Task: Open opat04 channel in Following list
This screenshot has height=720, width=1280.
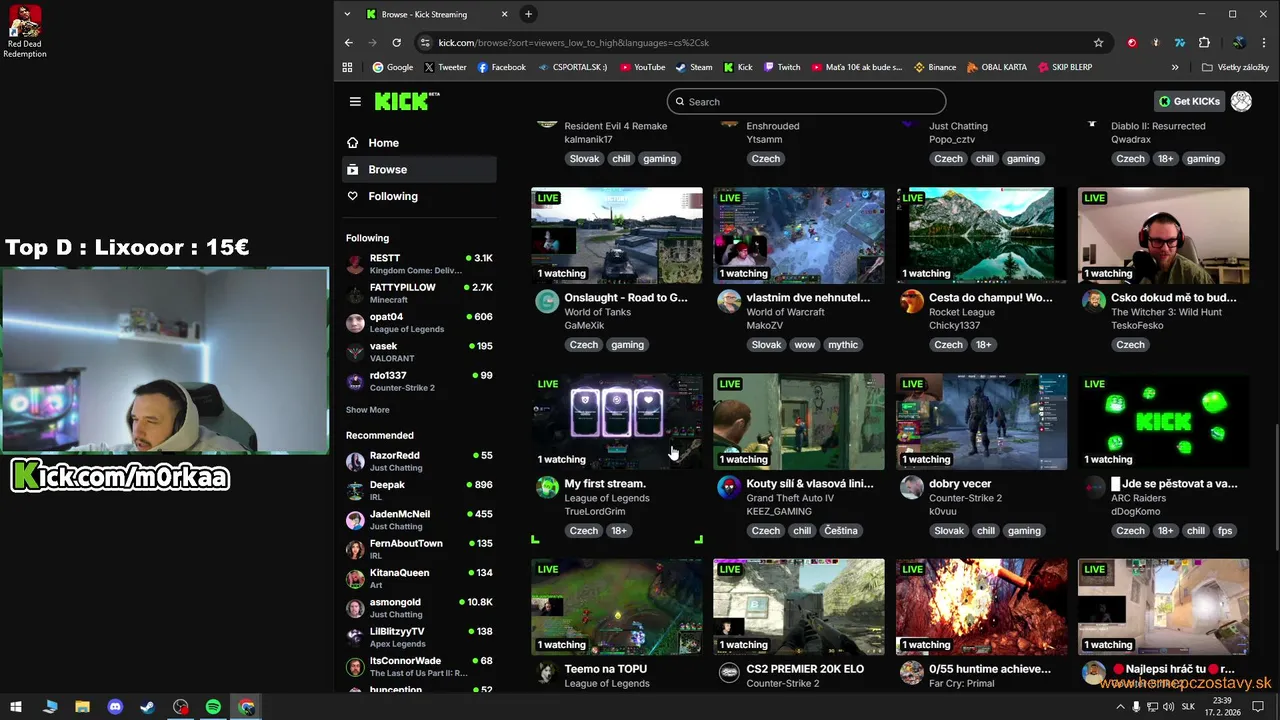Action: 419,323
